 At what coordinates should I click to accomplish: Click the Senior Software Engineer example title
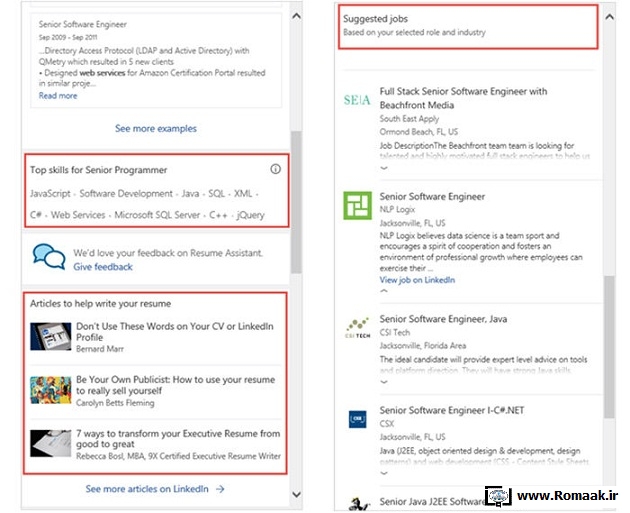[x=83, y=24]
